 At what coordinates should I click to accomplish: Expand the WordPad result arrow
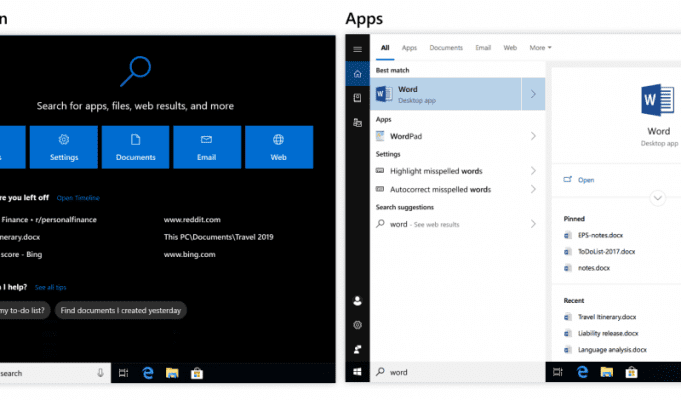click(x=533, y=136)
